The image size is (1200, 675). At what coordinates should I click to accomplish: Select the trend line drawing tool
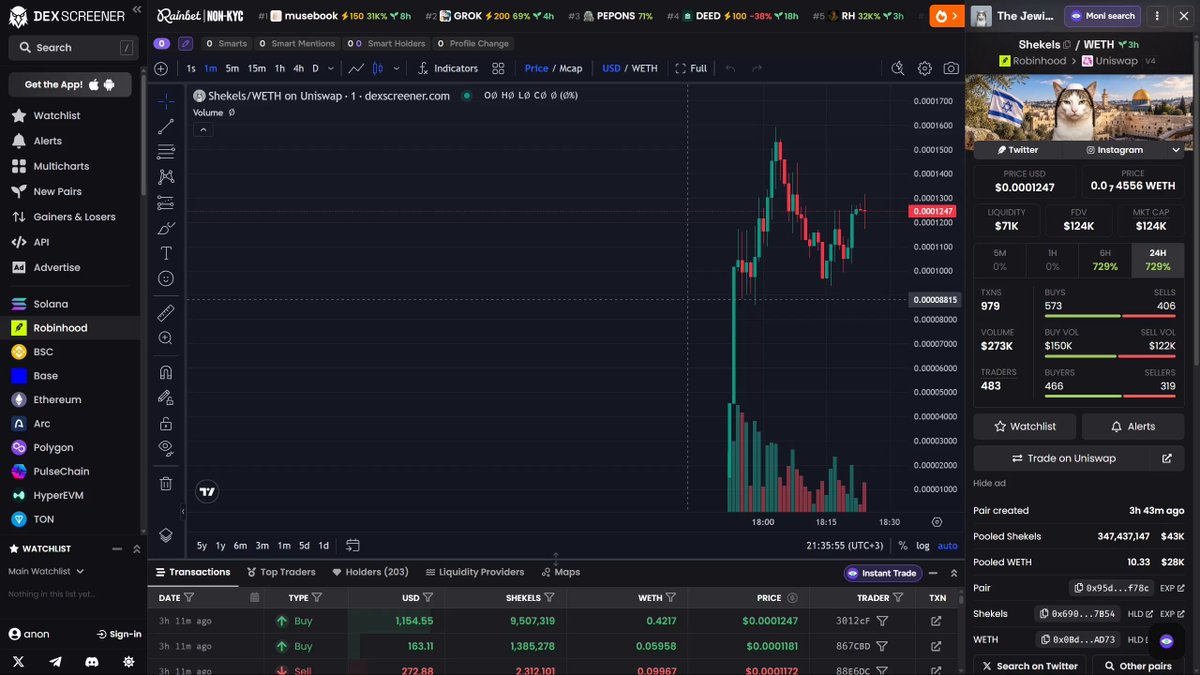click(x=166, y=126)
